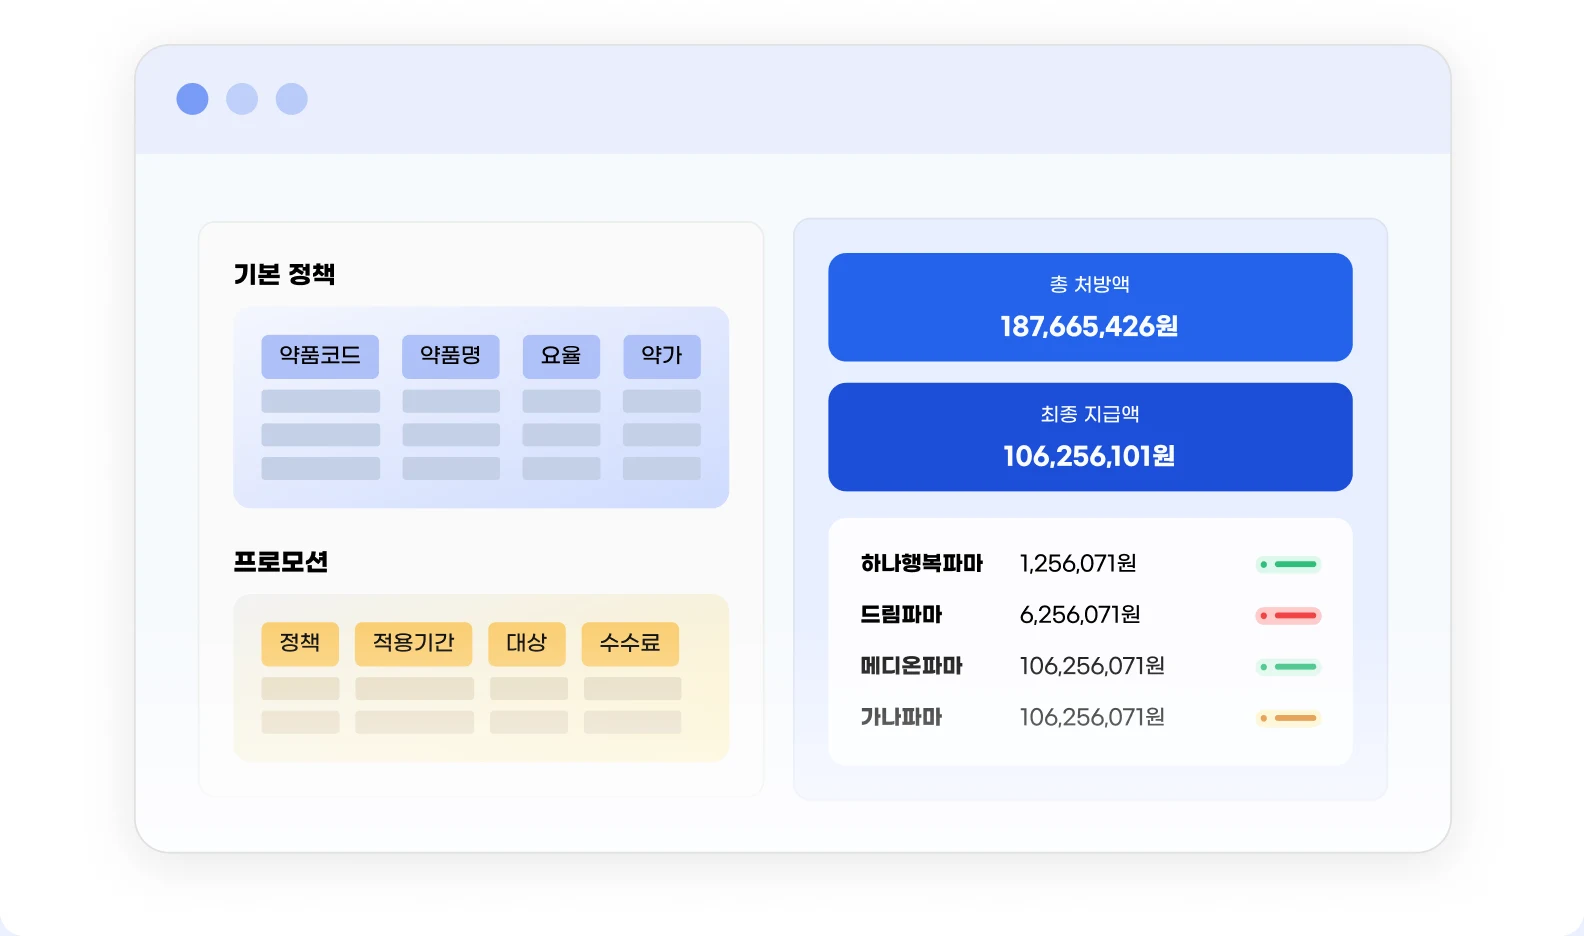
Task: Click the 정책 column tag
Action: [x=300, y=644]
